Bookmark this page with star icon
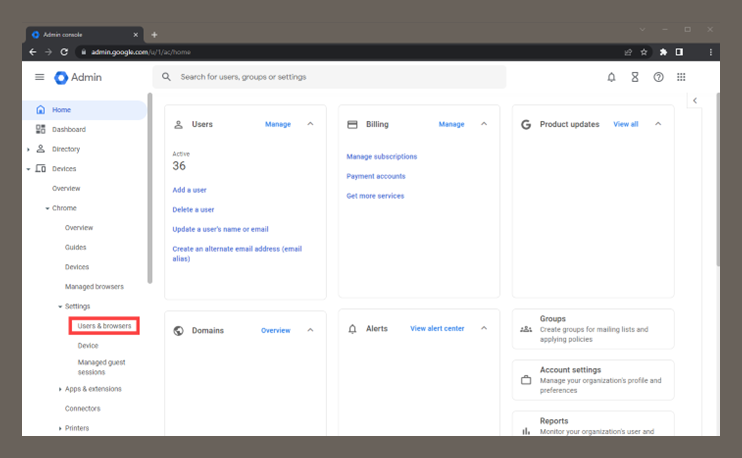Image resolution: width=742 pixels, height=458 pixels. click(644, 52)
